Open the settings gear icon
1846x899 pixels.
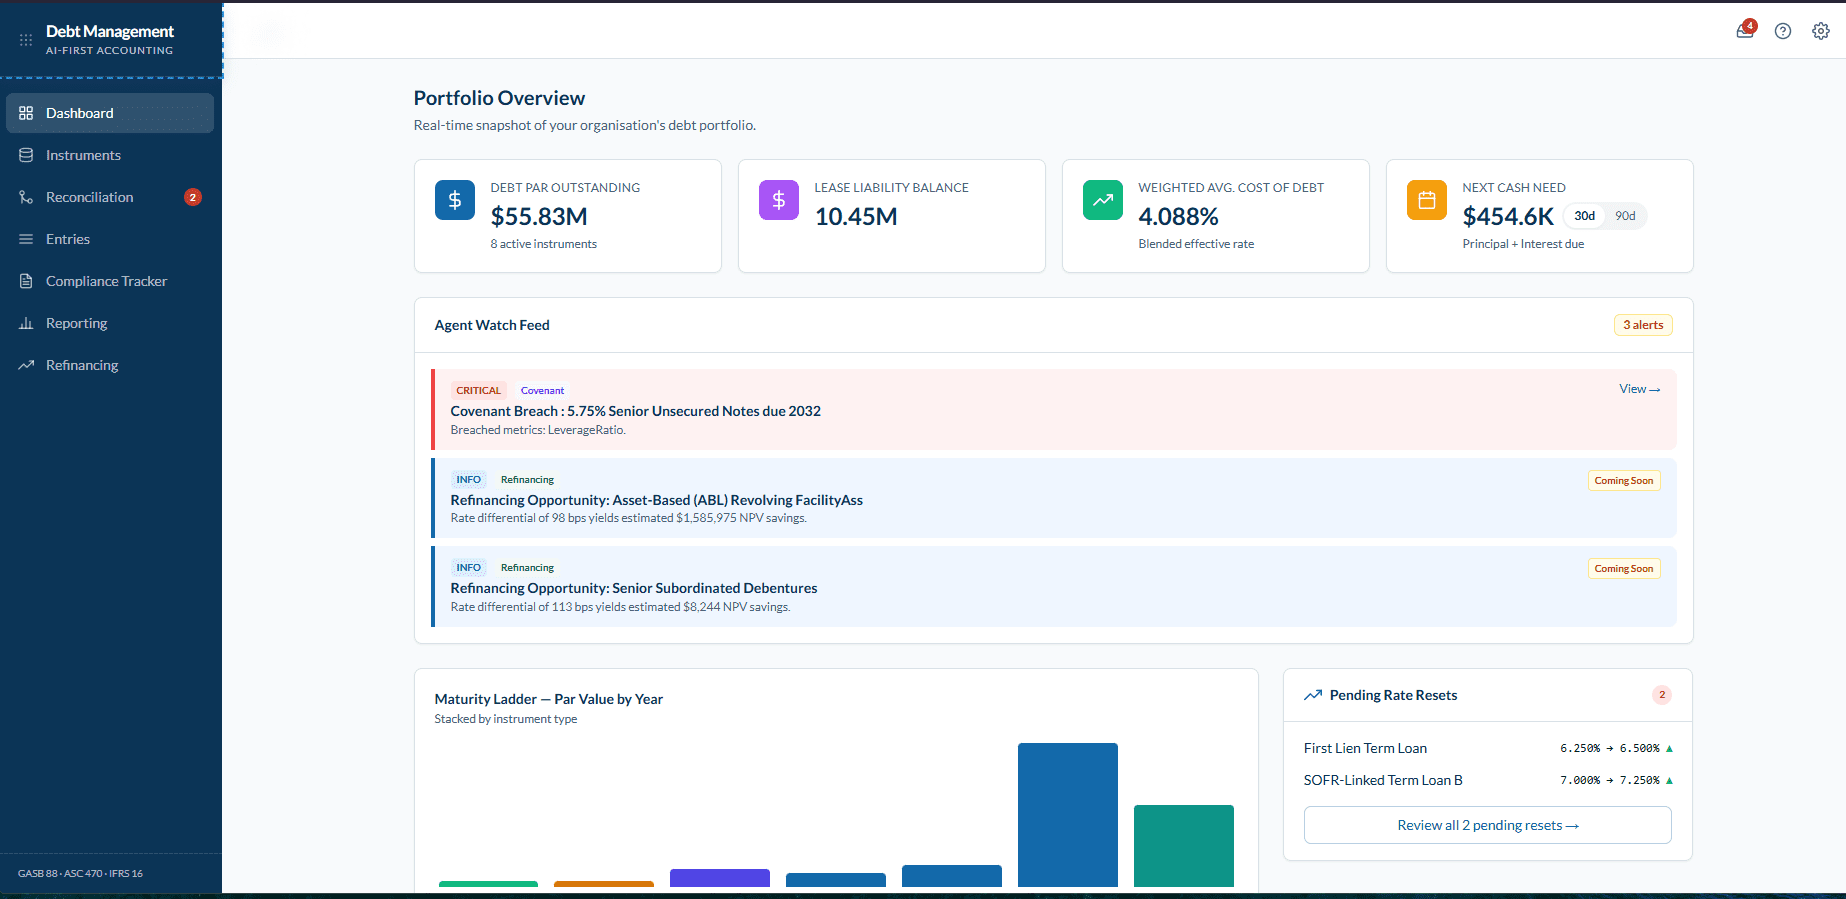coord(1821,31)
